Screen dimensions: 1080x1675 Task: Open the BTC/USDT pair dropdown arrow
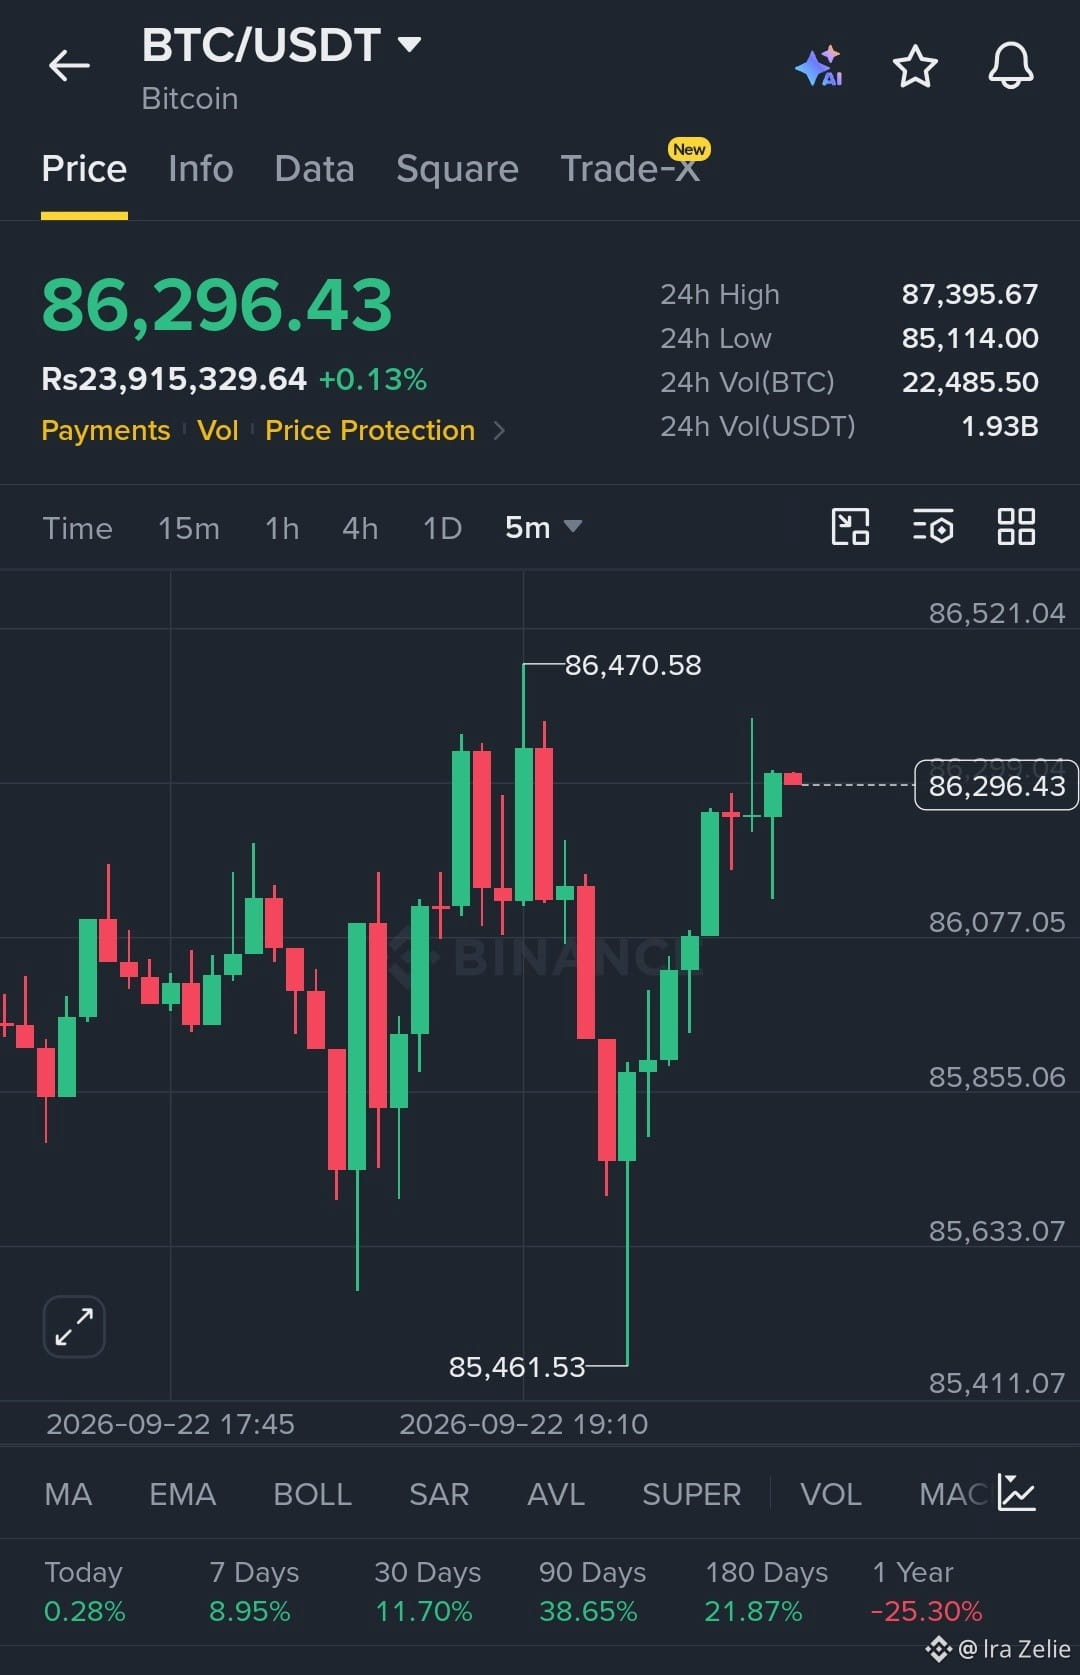(409, 45)
